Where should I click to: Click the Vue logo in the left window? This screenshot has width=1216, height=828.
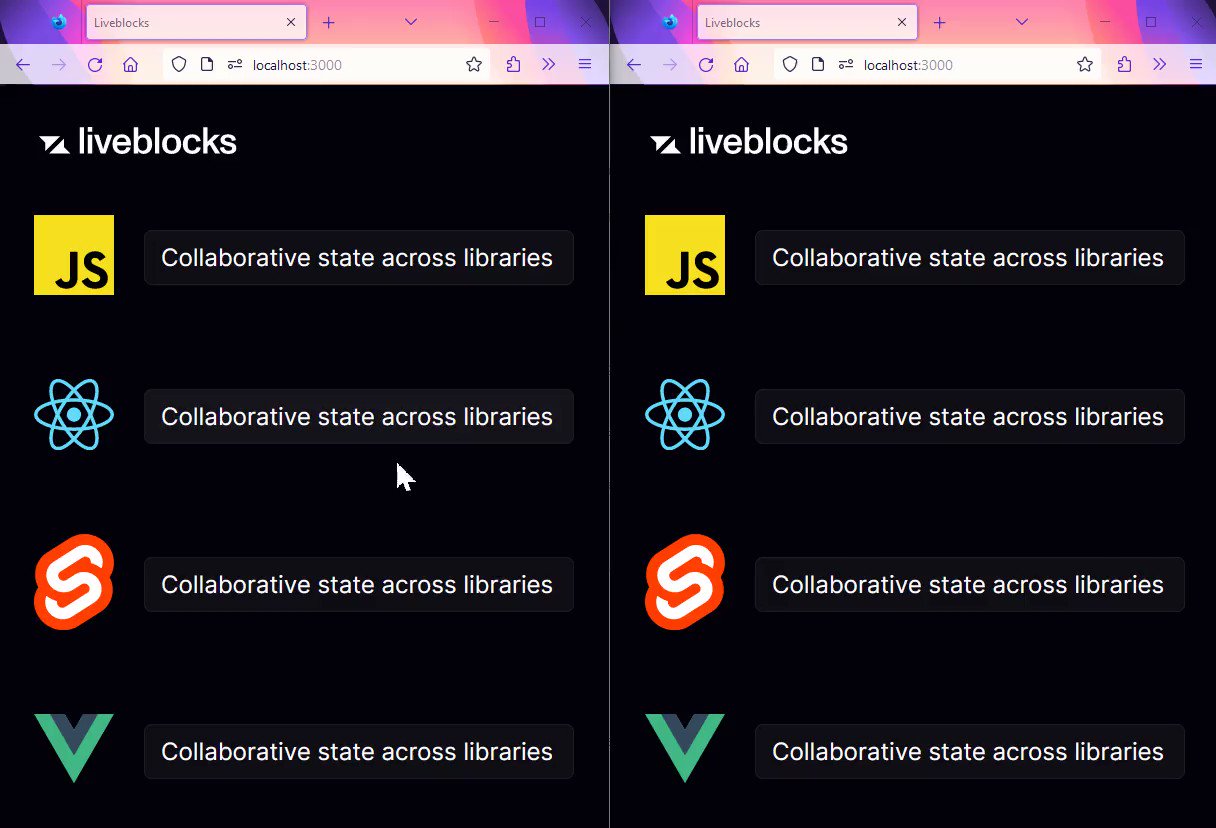[x=74, y=748]
